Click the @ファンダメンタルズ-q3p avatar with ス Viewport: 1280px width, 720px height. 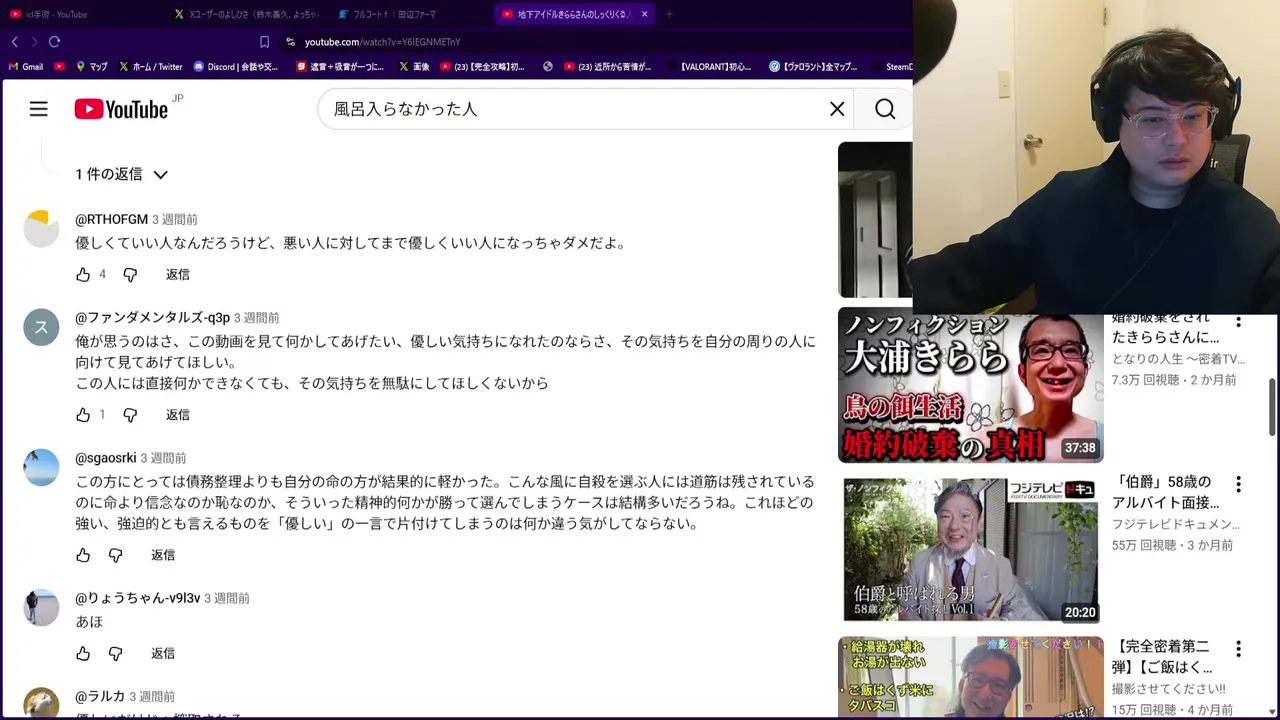click(41, 327)
